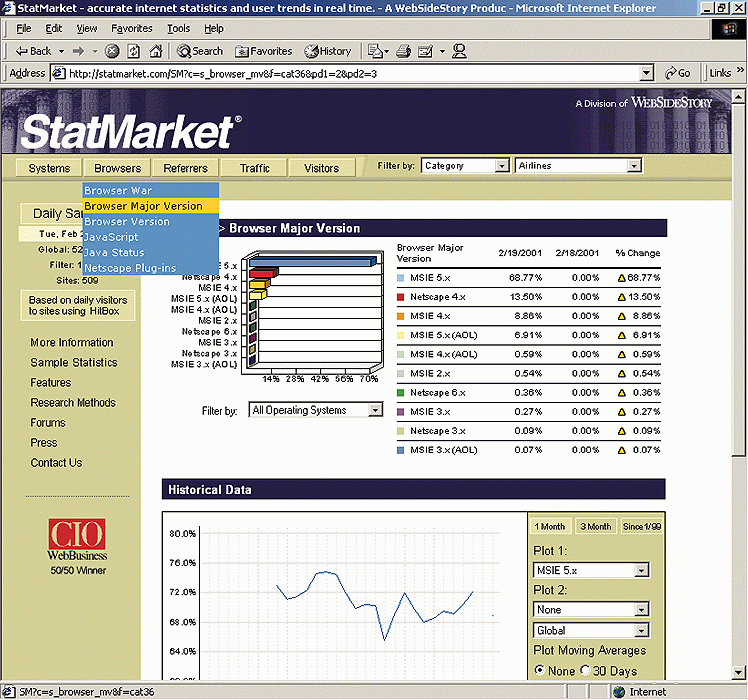Open the Help menu
Image resolution: width=748 pixels, height=700 pixels.
(214, 29)
